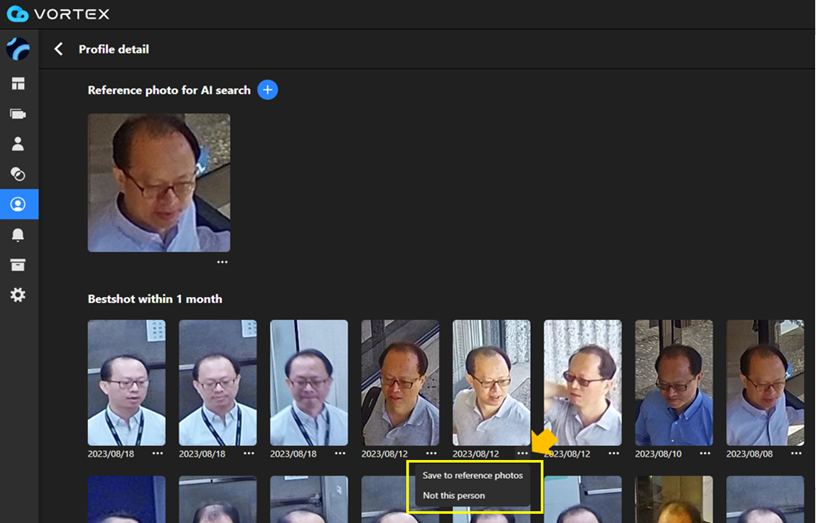816x523 pixels.
Task: Select the single person icon in the sidebar
Action: pyautogui.click(x=18, y=144)
